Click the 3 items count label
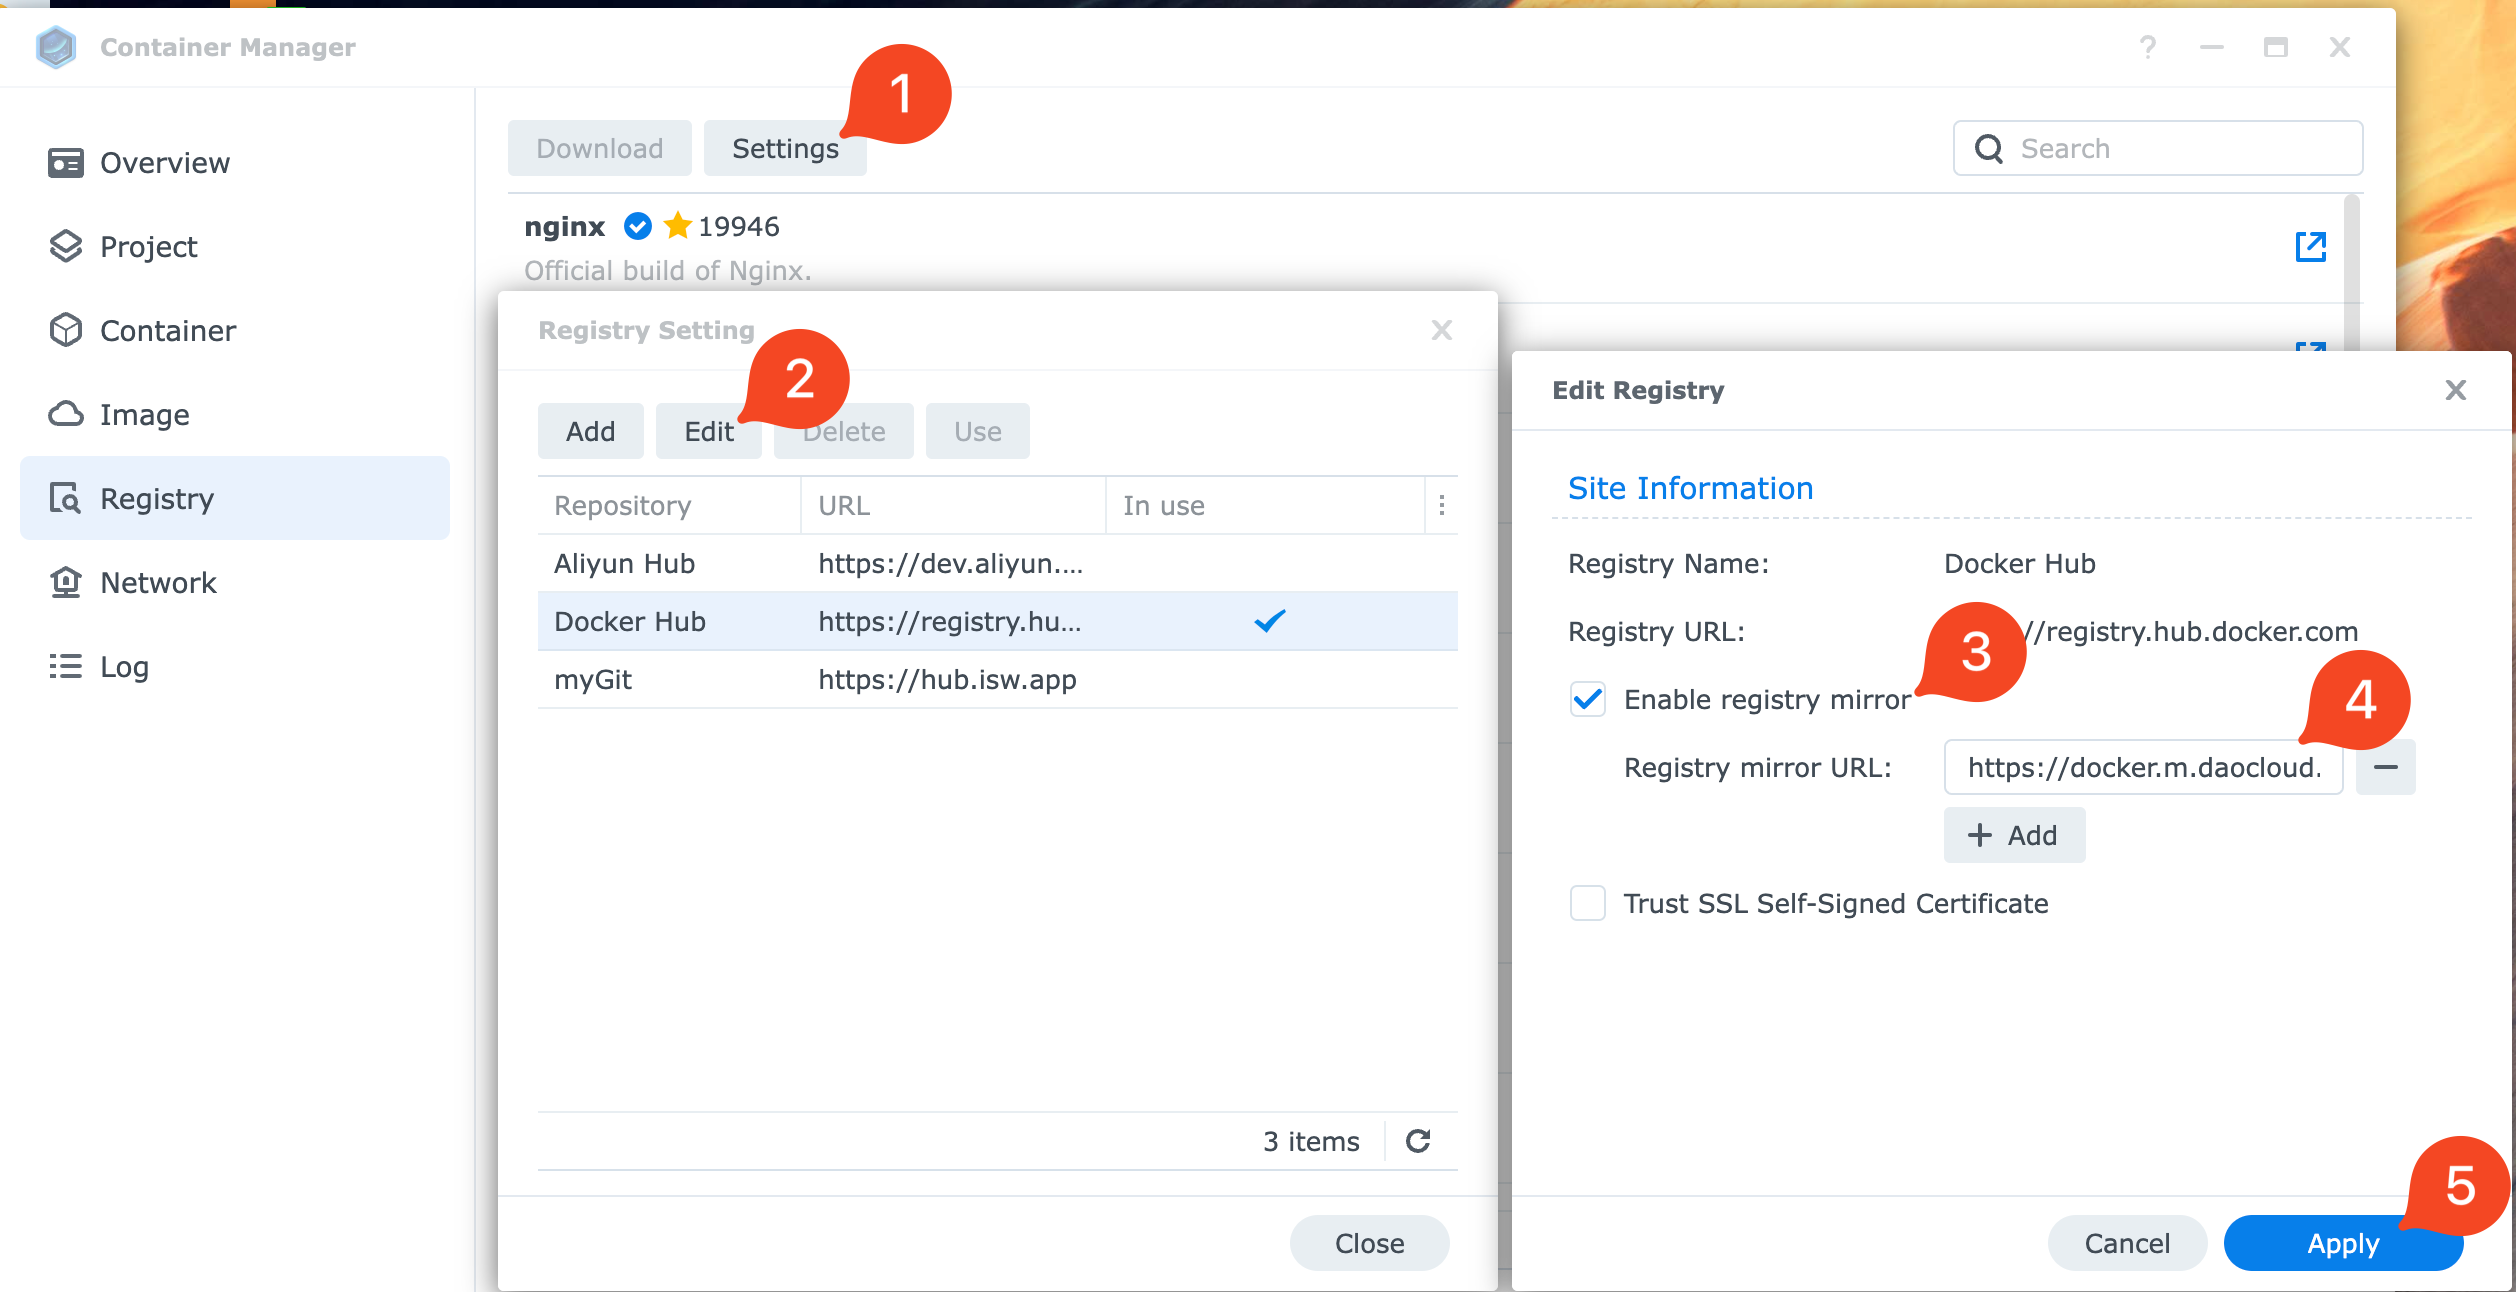The height and width of the screenshot is (1292, 2516). click(1311, 1141)
